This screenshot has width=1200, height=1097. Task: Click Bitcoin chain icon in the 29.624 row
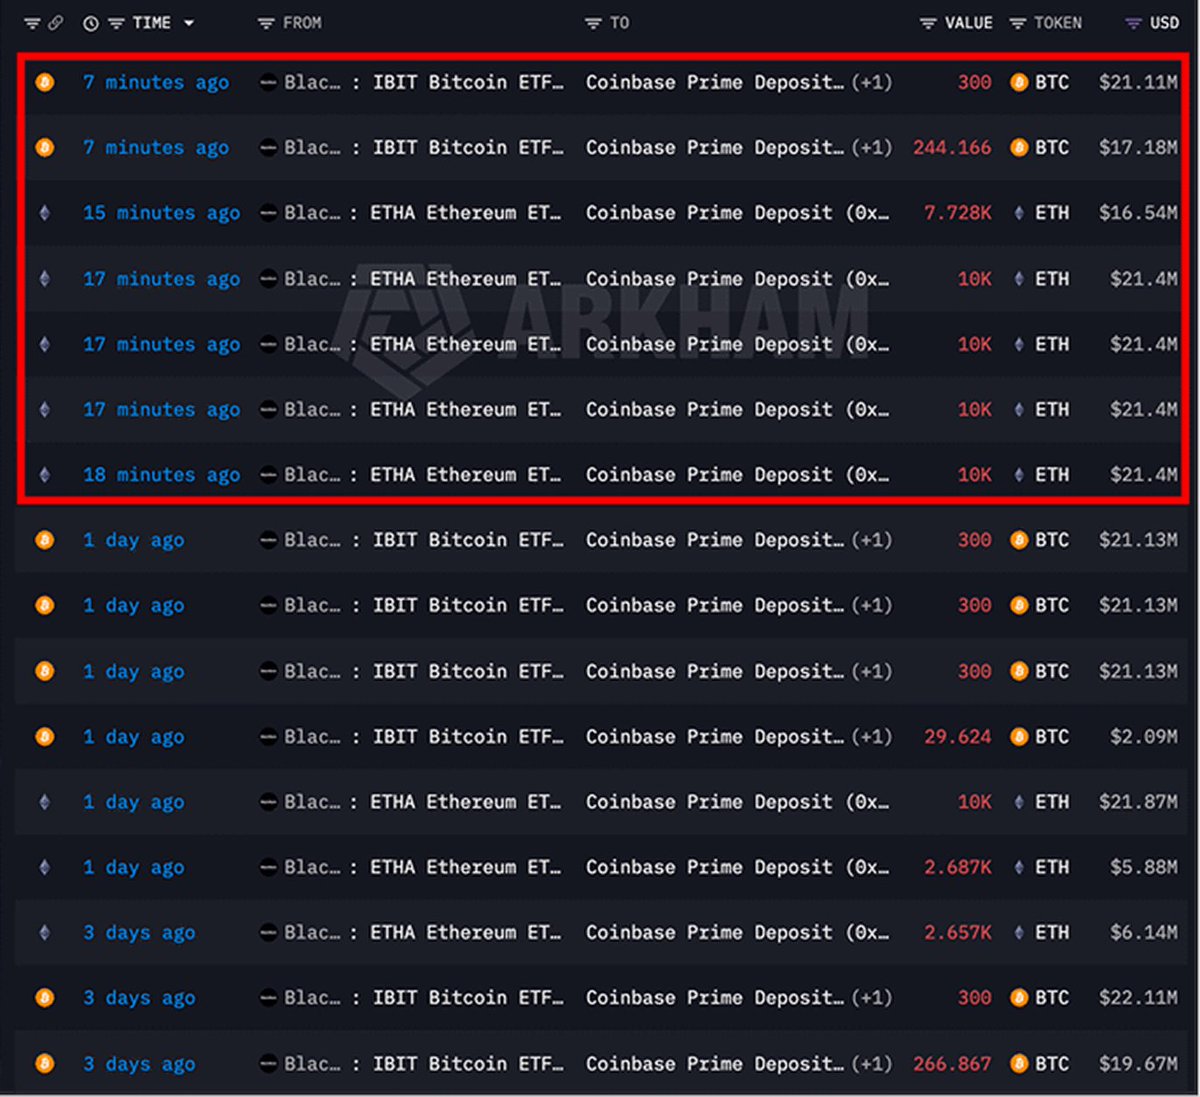45,736
